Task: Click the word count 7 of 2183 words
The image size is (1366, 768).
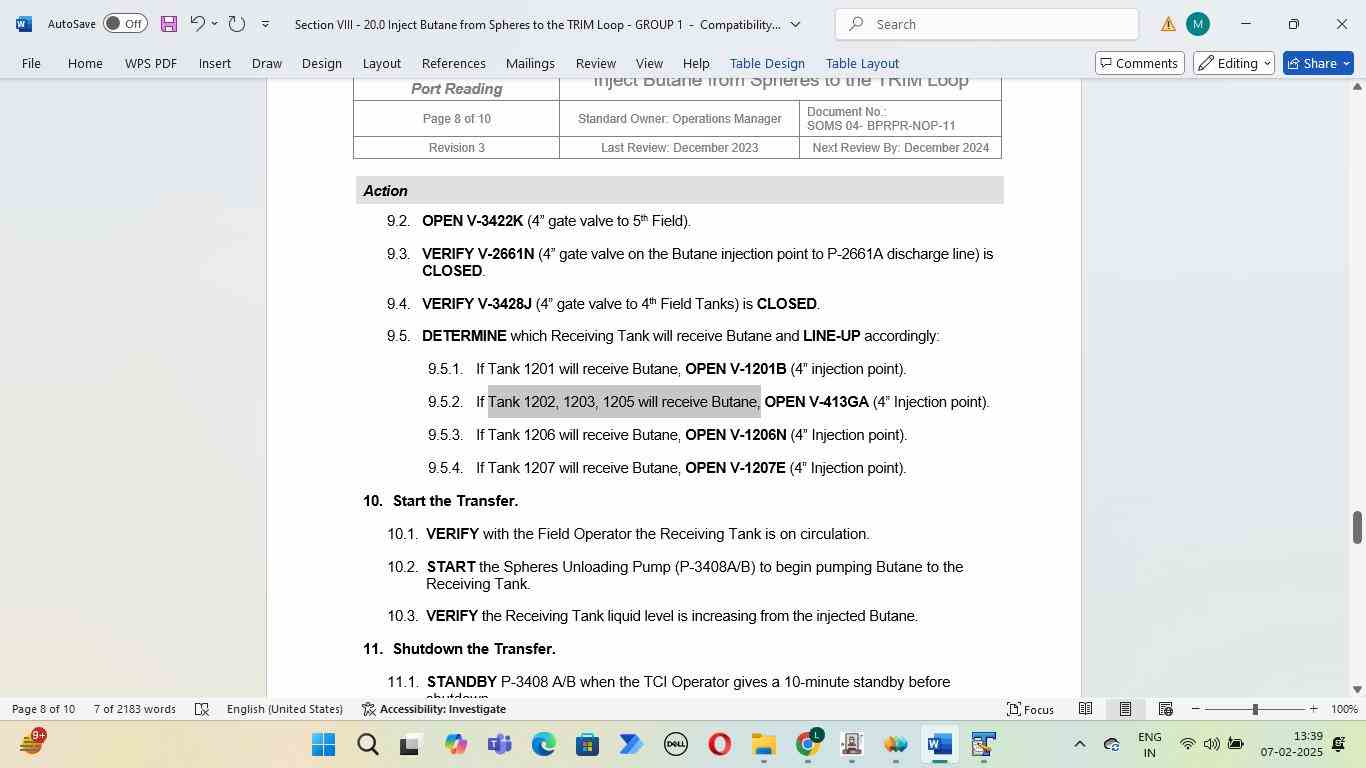Action: (x=135, y=709)
